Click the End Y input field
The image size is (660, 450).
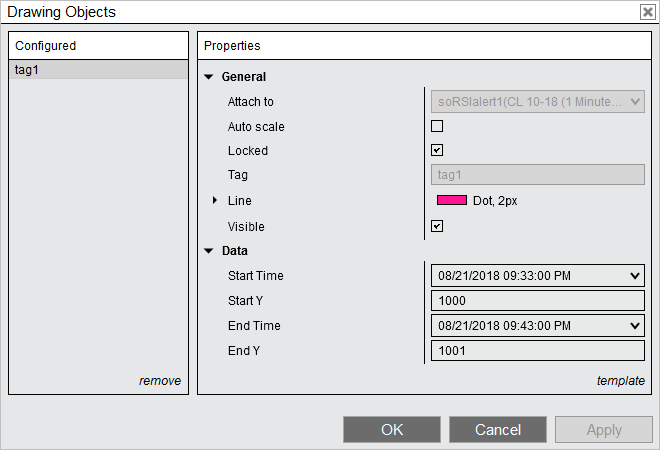tap(537, 351)
